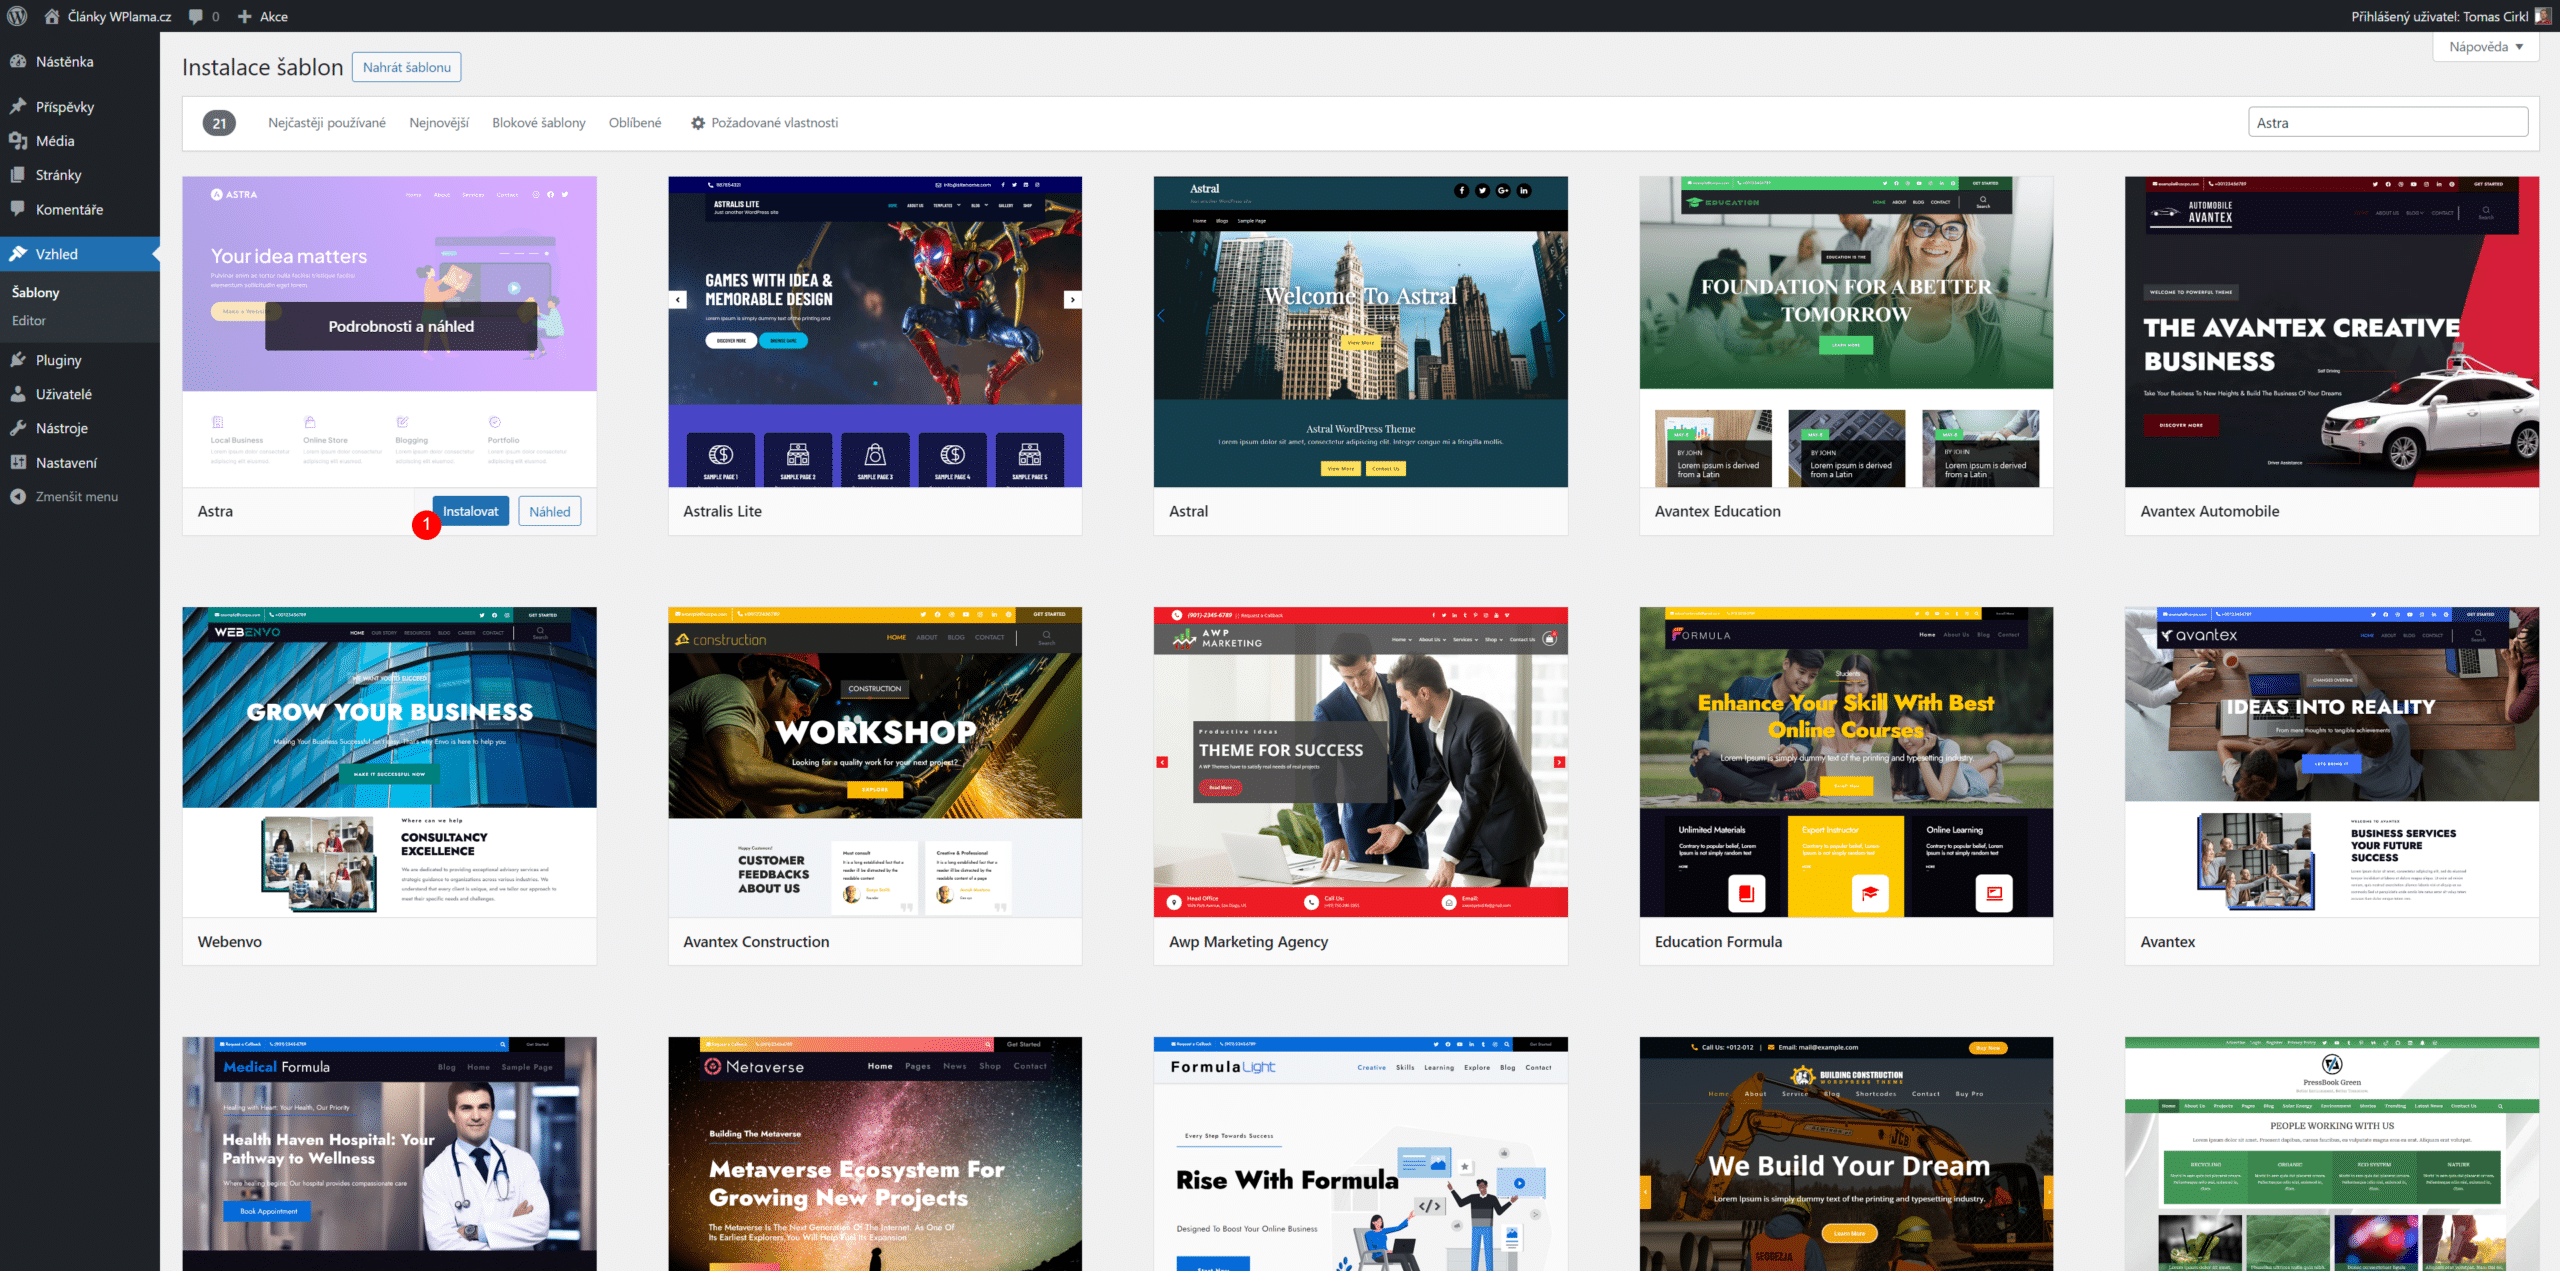Image resolution: width=2560 pixels, height=1271 pixels.
Task: Click Nahrát šablonu upload button
Action: pyautogui.click(x=407, y=67)
